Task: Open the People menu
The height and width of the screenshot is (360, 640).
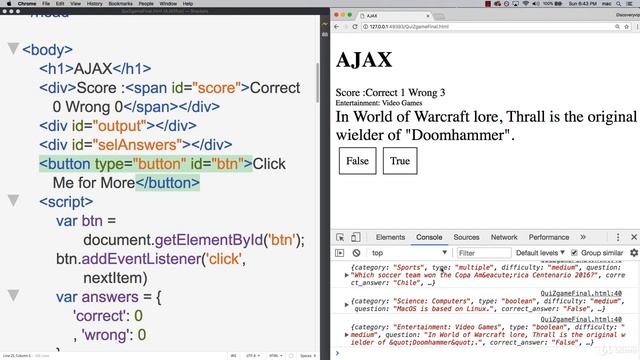Action: click(x=146, y=4)
